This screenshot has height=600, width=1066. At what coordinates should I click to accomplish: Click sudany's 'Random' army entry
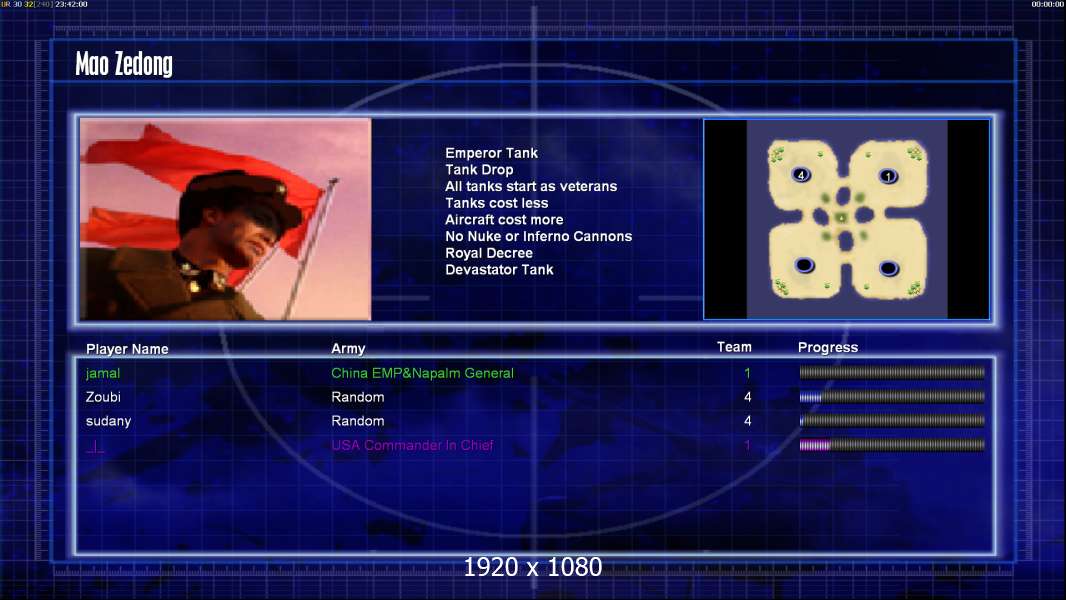[358, 421]
